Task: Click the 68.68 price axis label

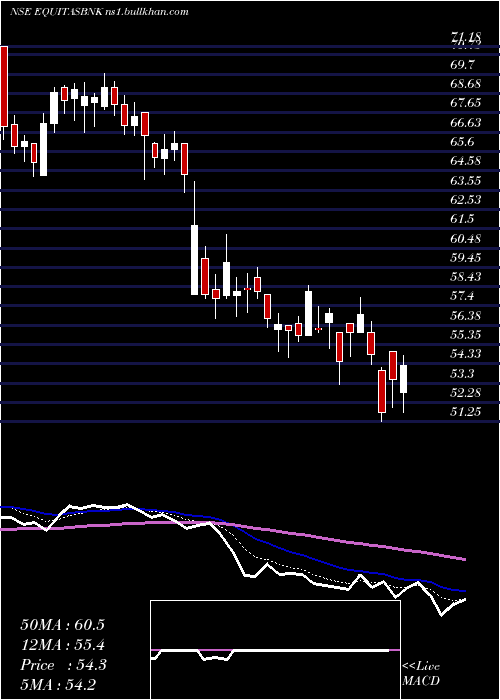Action: (466, 84)
